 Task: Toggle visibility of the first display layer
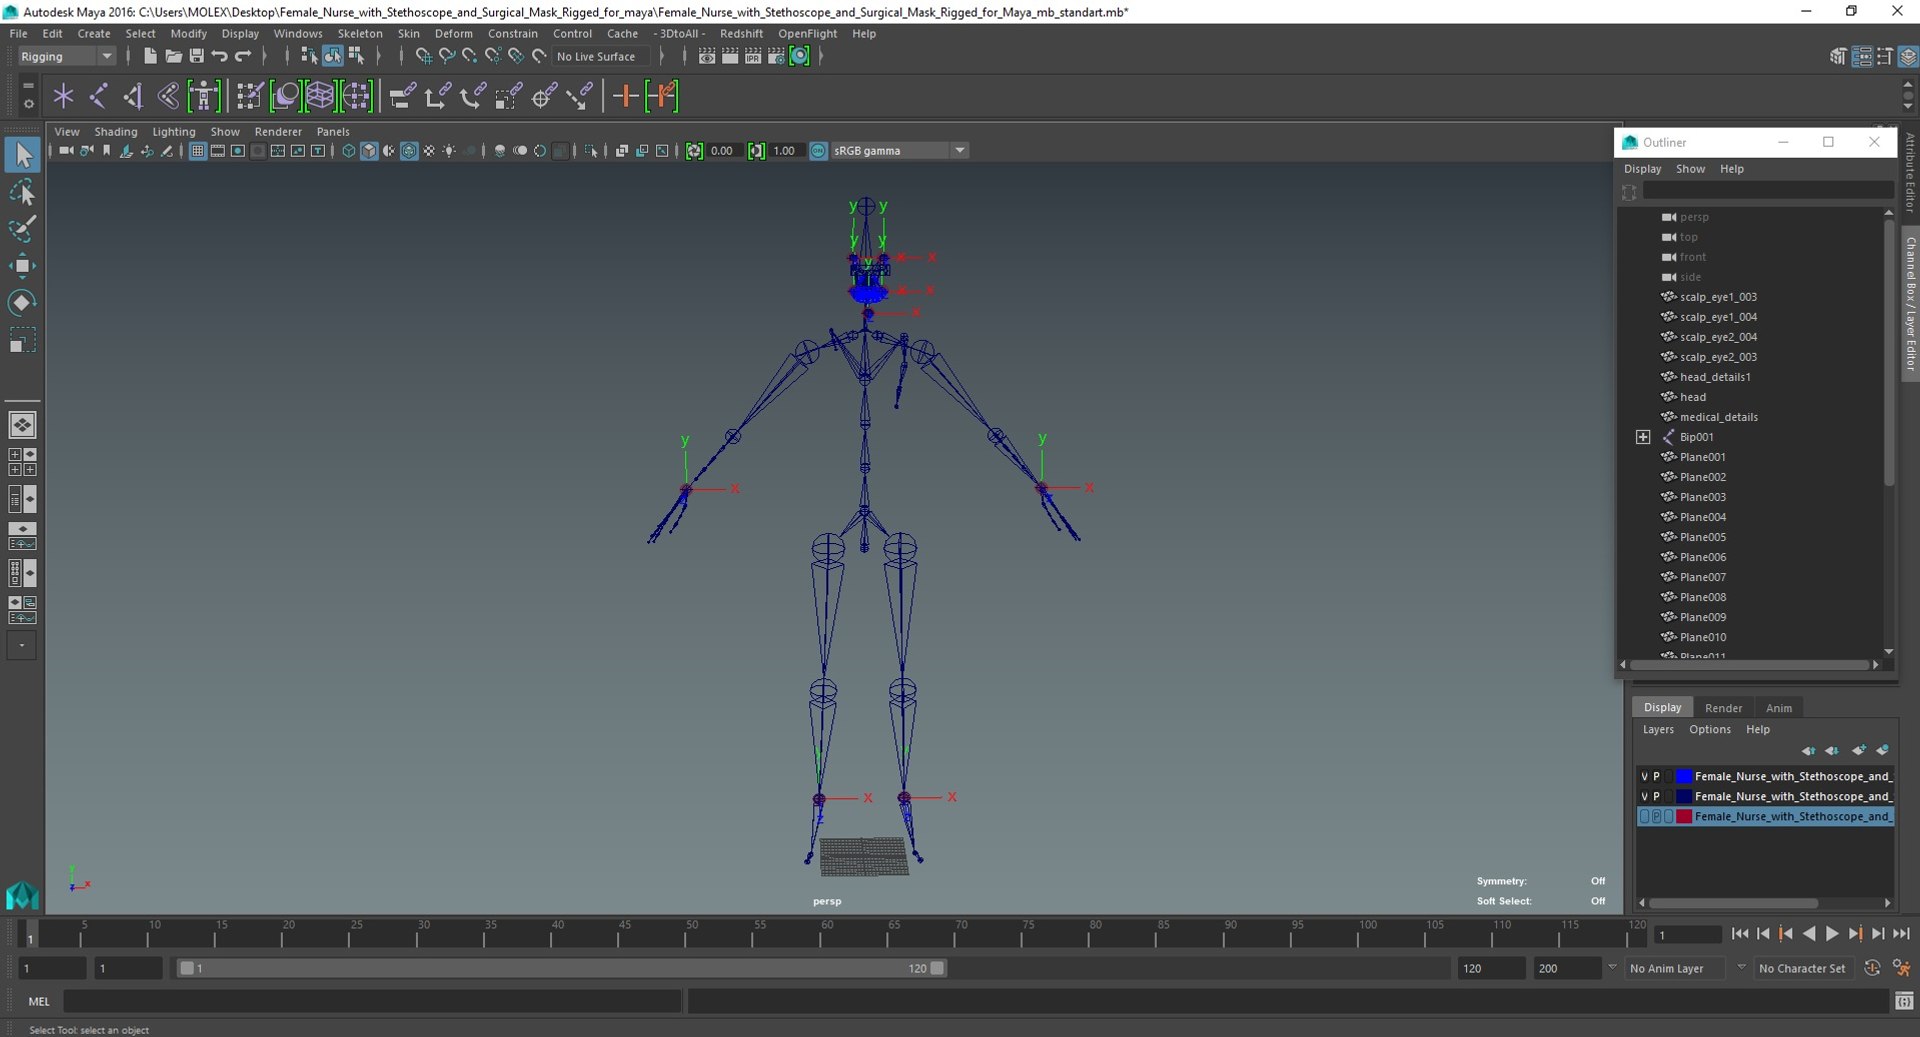[1644, 776]
